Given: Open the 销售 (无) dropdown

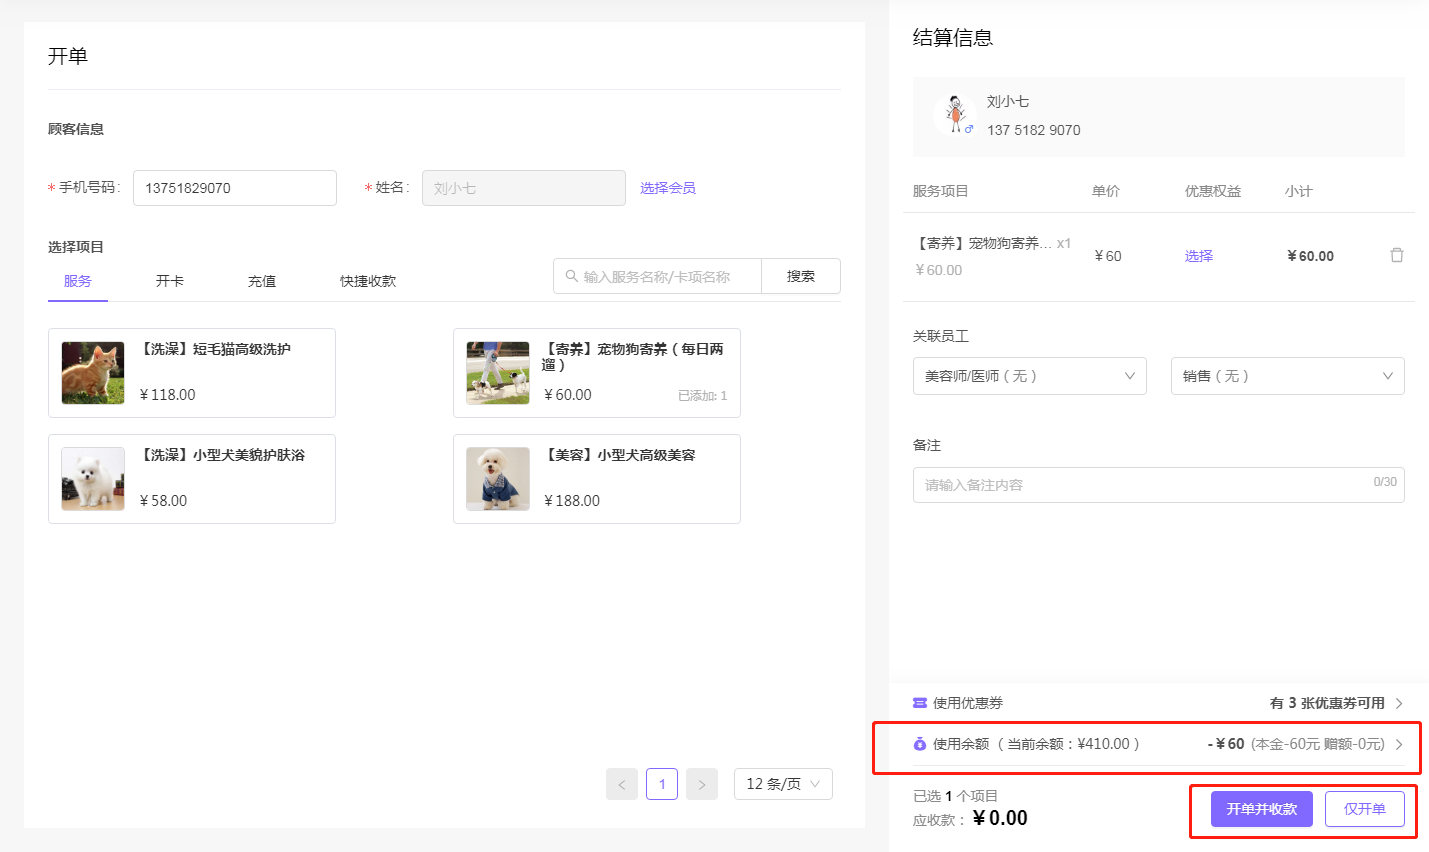Looking at the screenshot, I should click(1288, 376).
